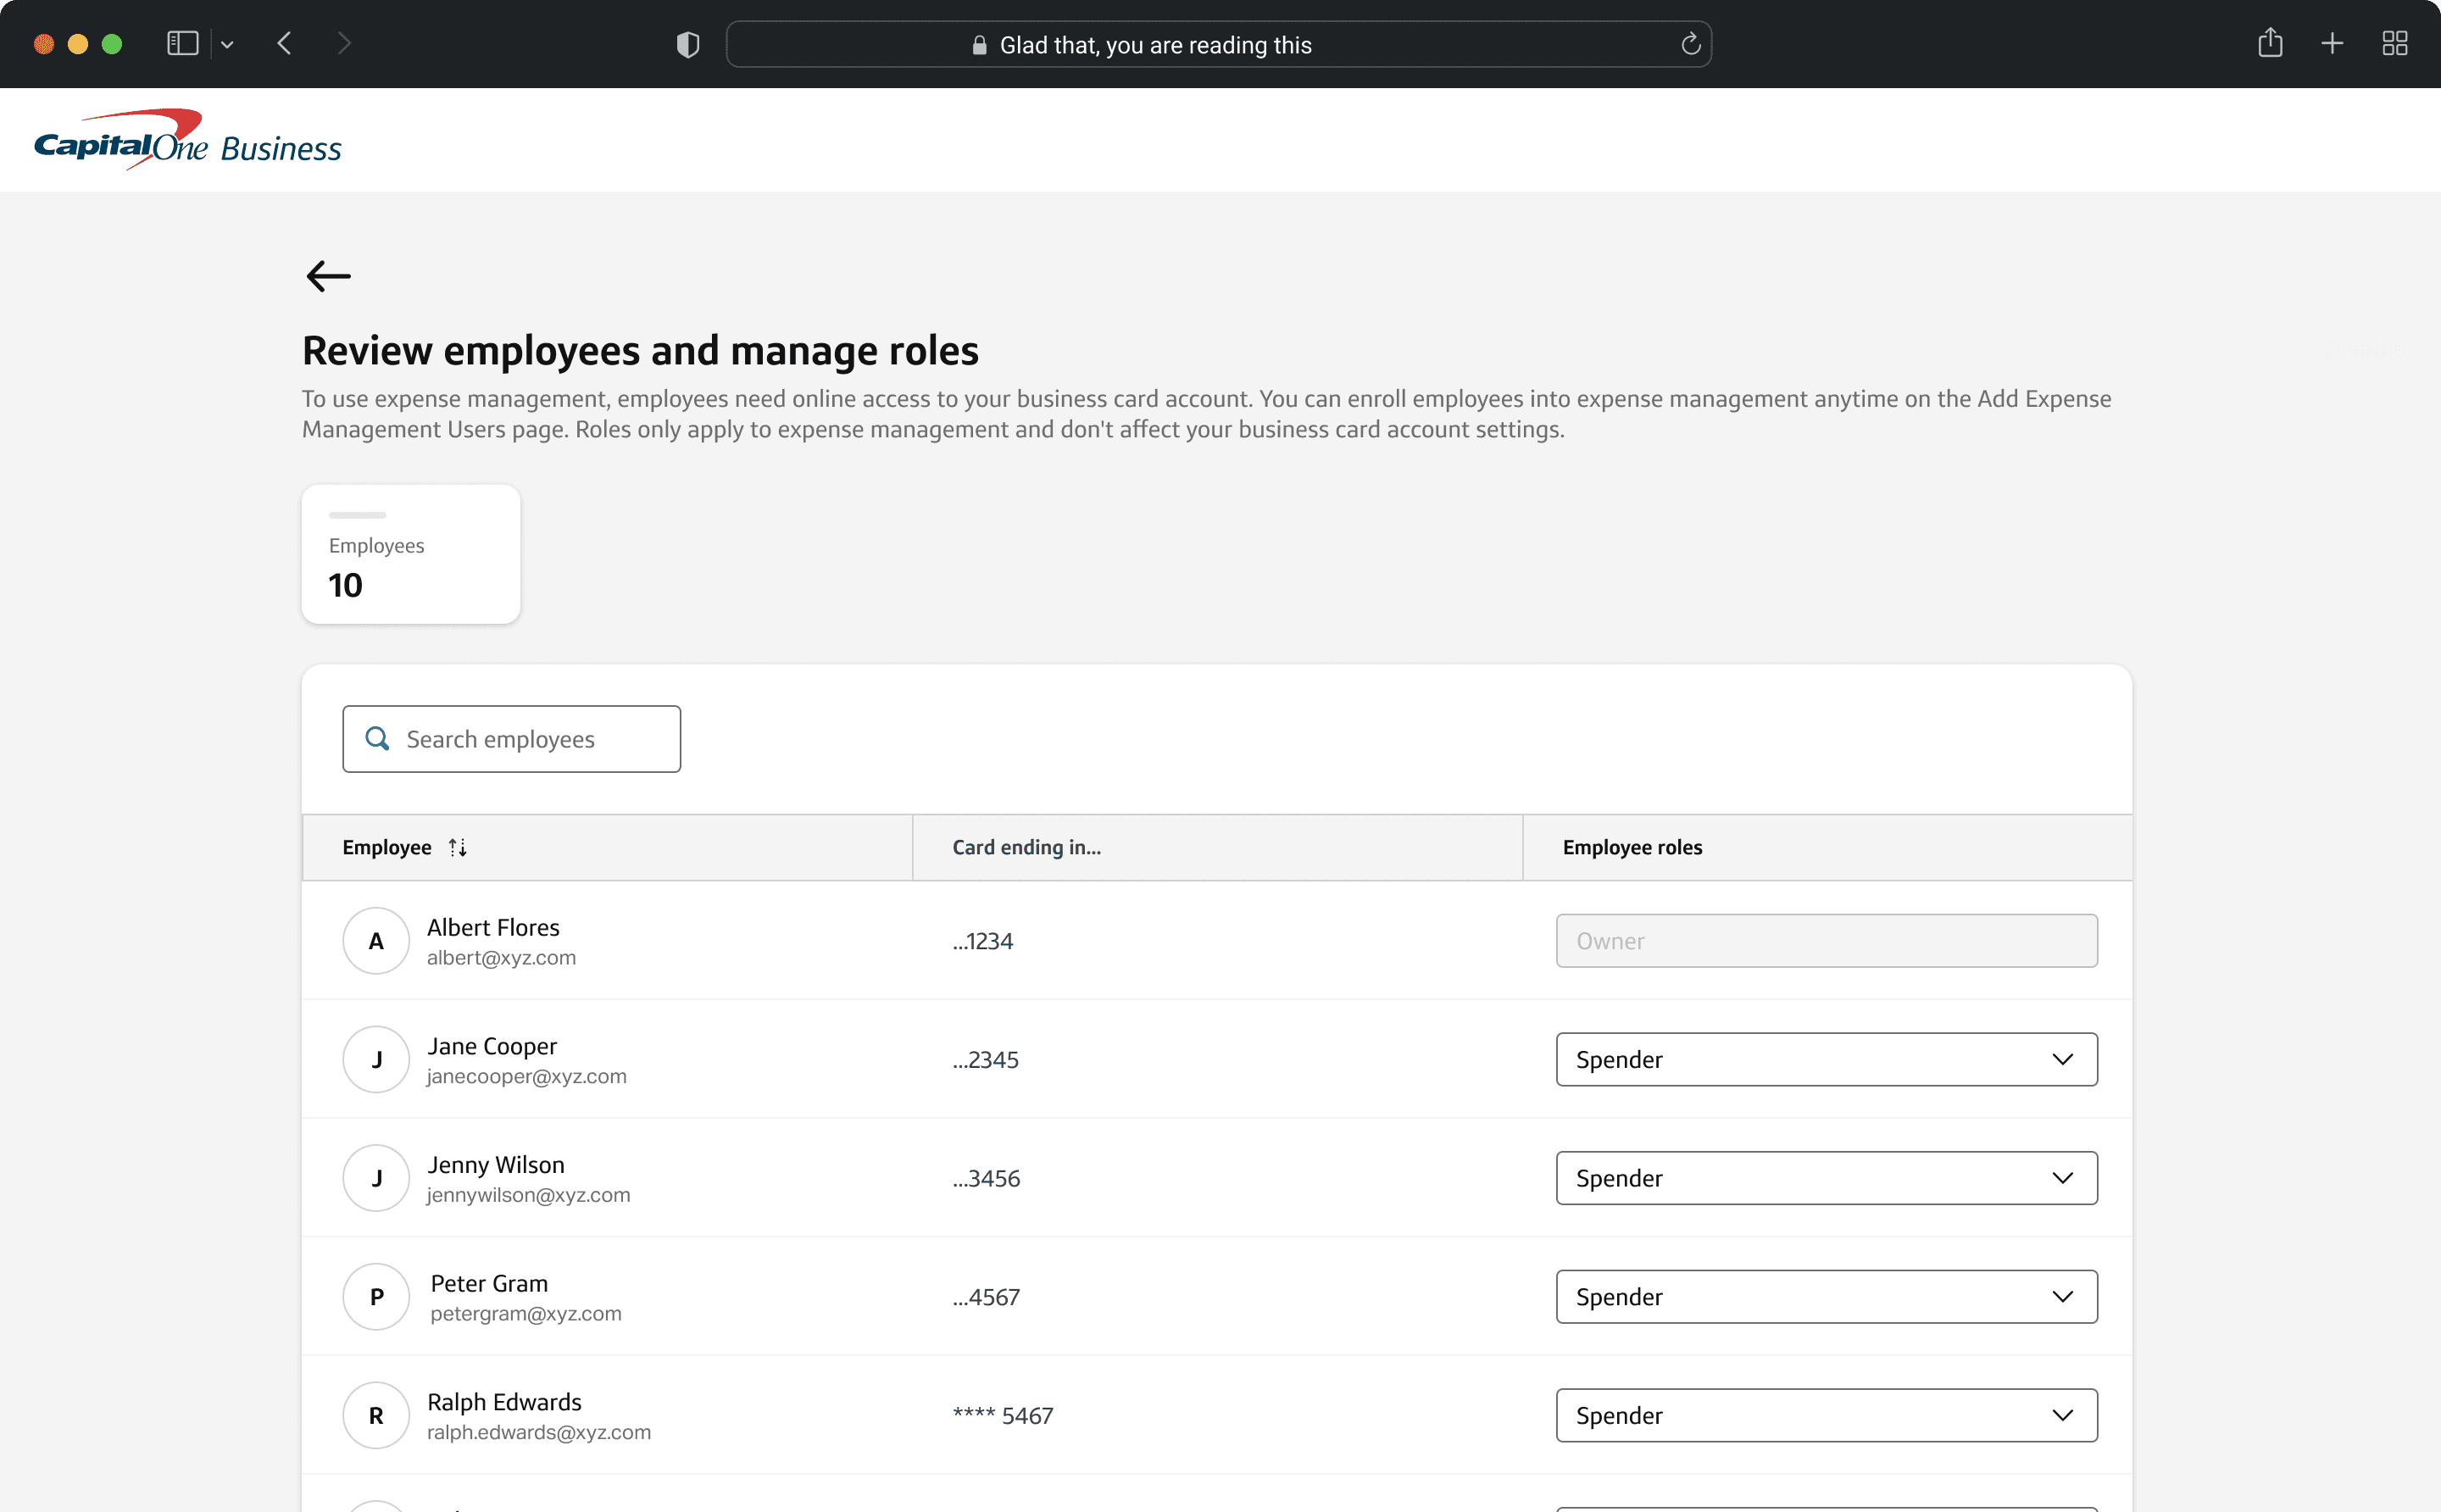Click the Capital One Business logo

coord(188,140)
